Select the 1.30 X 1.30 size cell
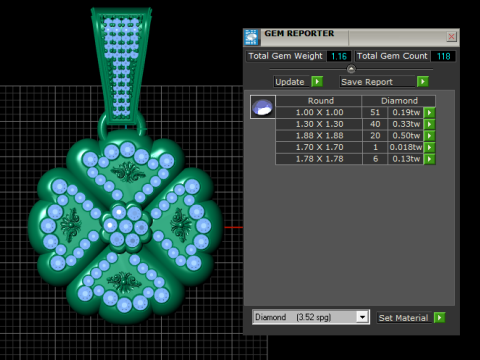The height and width of the screenshot is (360, 480). pyautogui.click(x=319, y=124)
